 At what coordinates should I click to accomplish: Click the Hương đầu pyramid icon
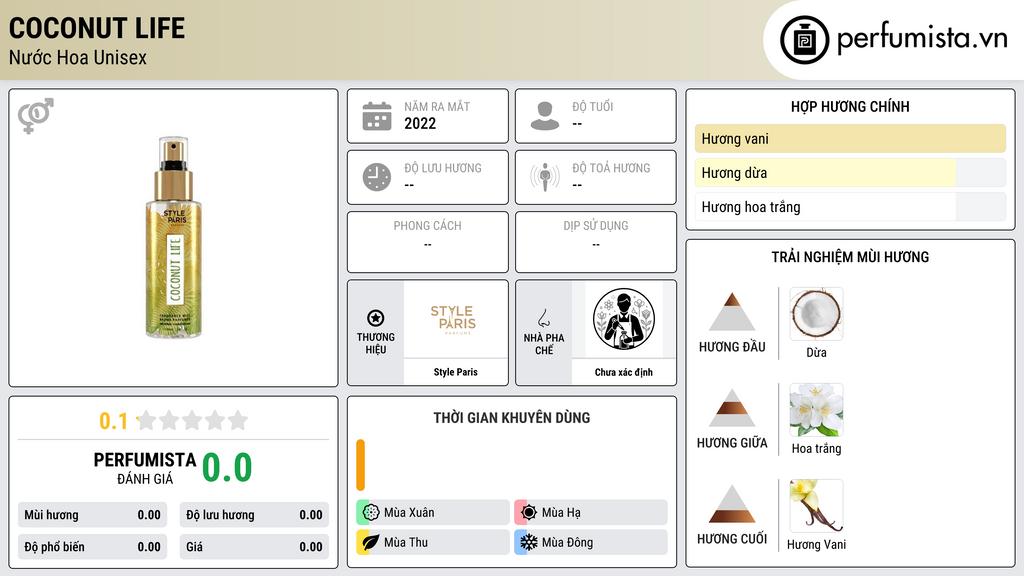732,312
